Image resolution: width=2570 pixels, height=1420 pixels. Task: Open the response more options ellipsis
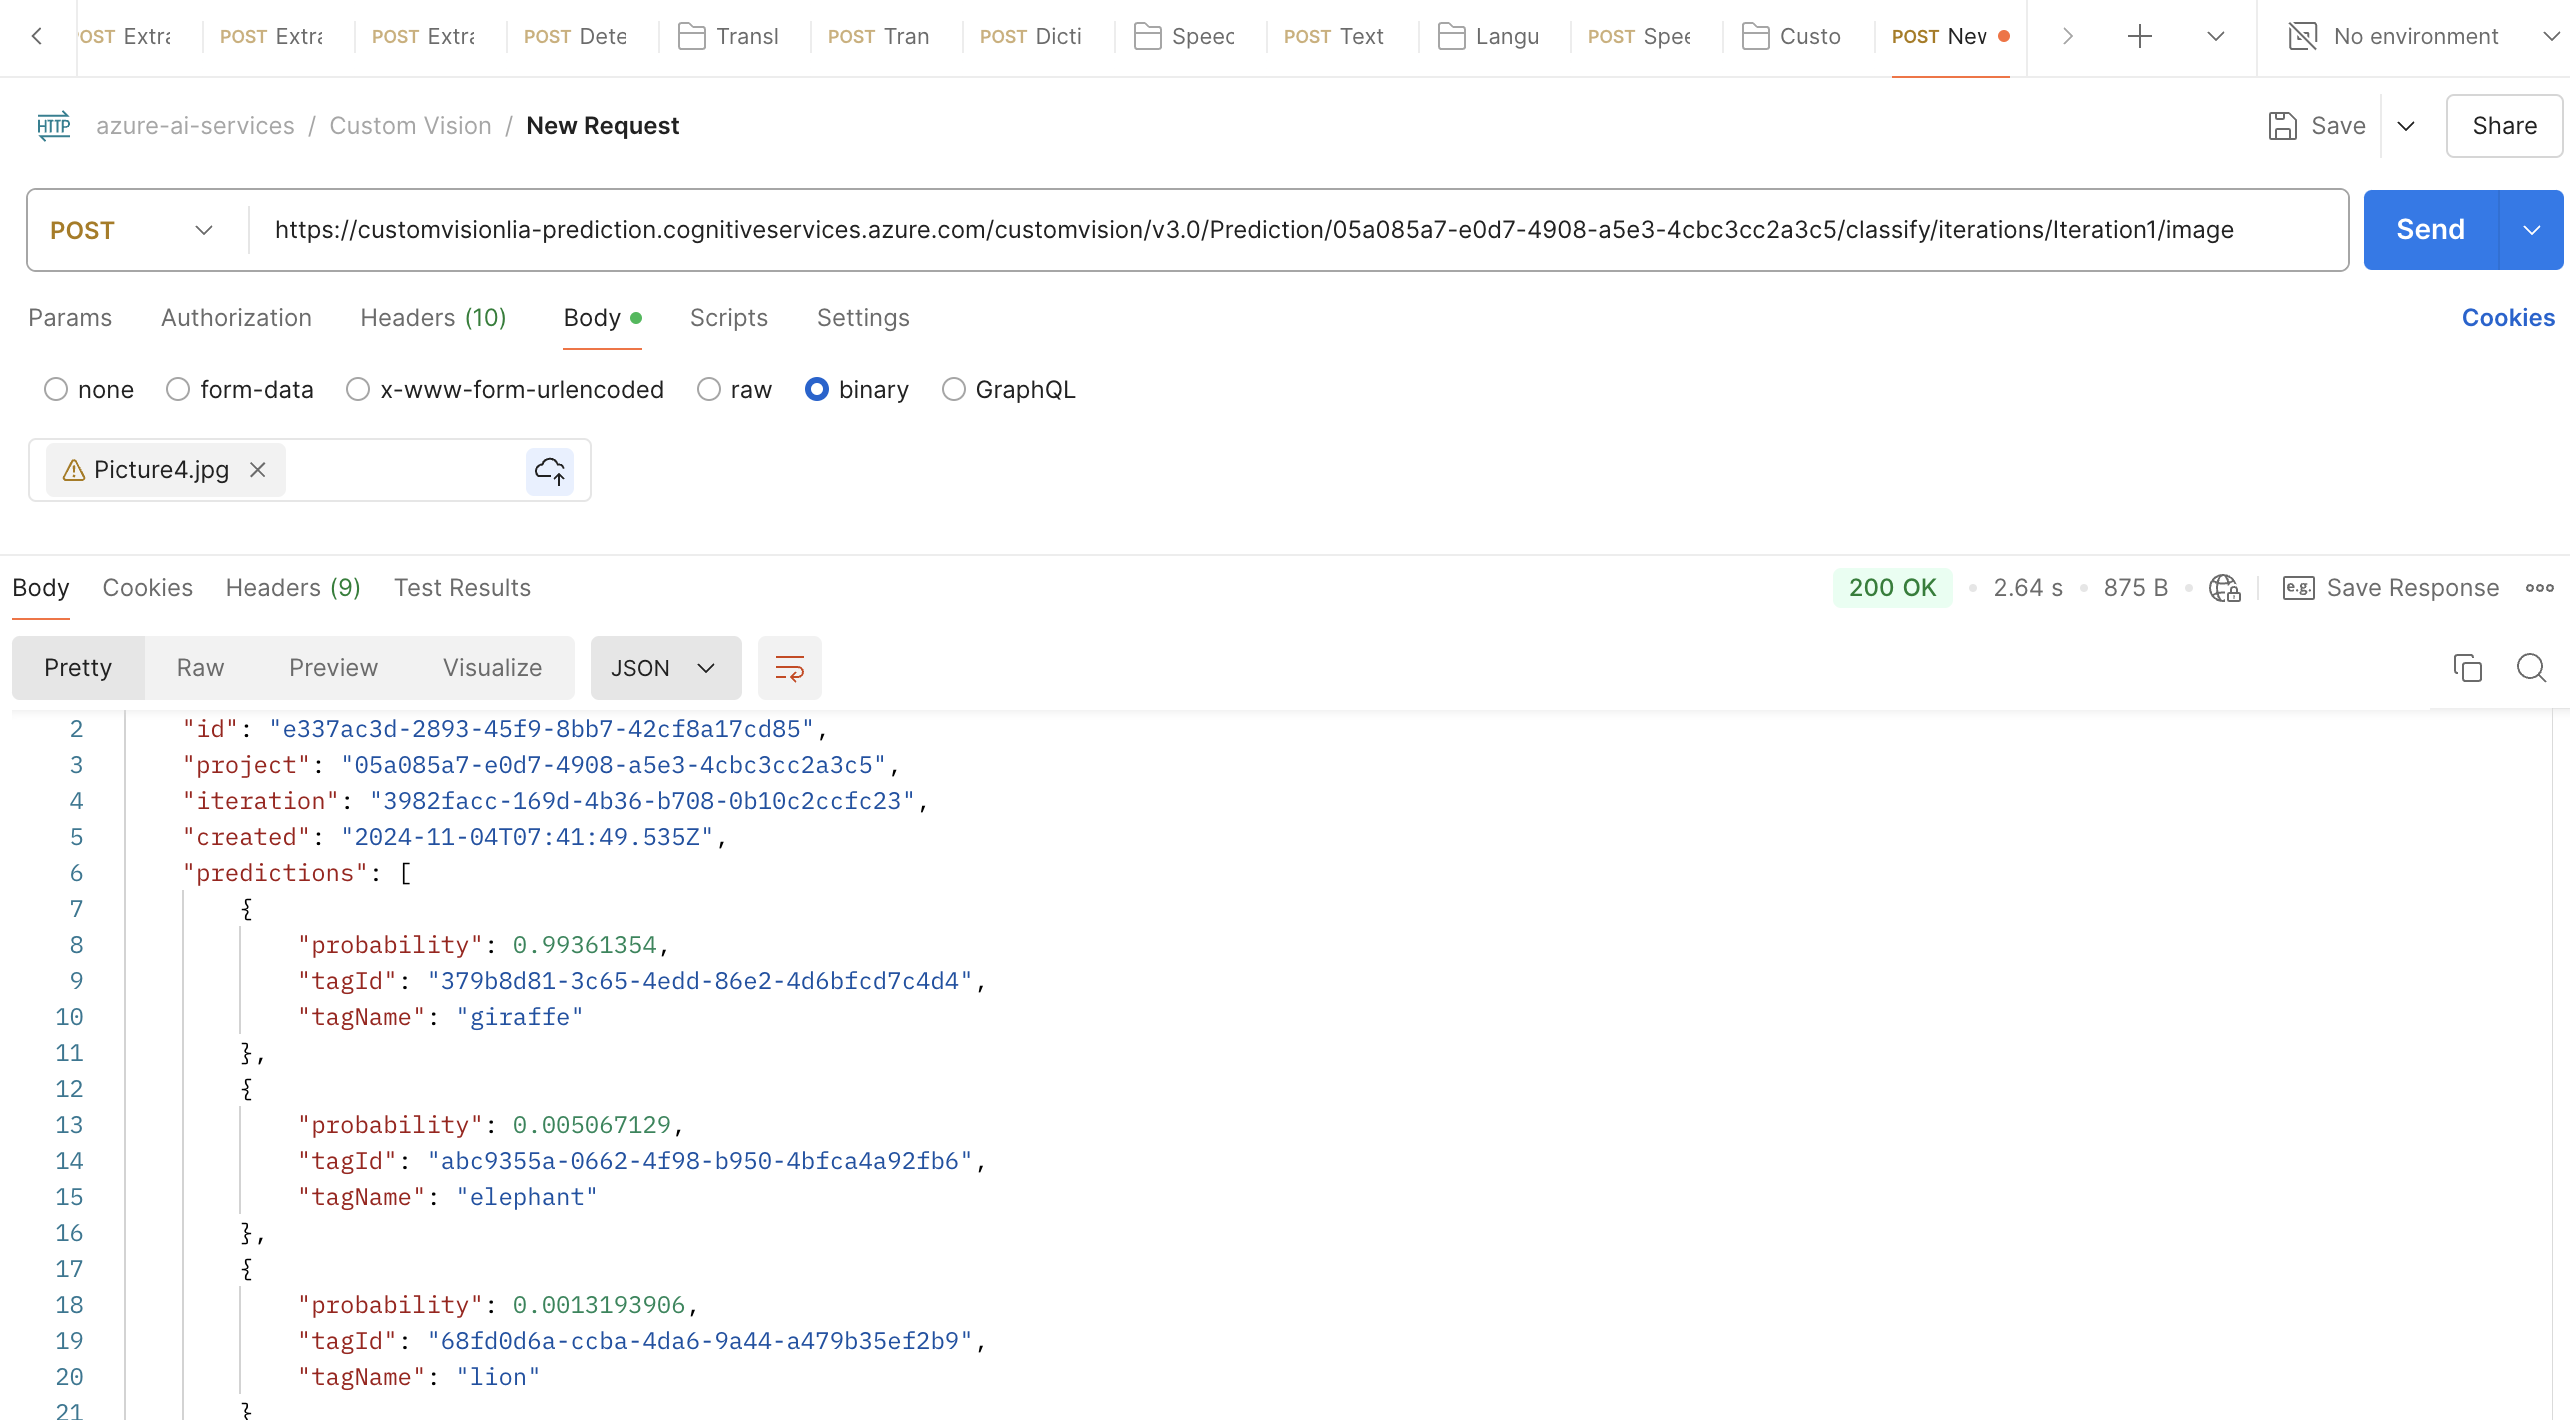pos(2539,588)
